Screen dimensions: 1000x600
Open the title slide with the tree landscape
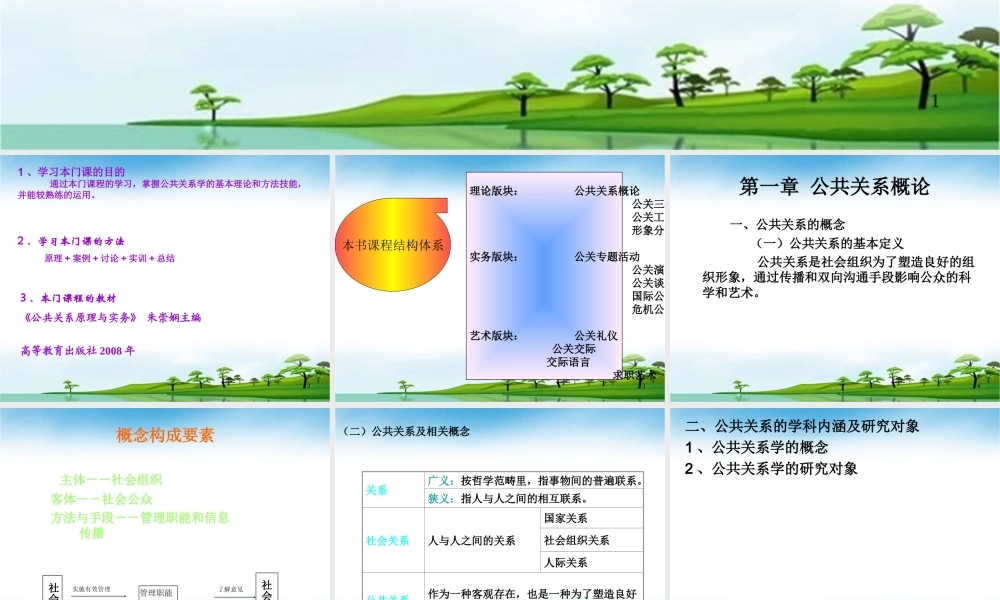(500, 75)
